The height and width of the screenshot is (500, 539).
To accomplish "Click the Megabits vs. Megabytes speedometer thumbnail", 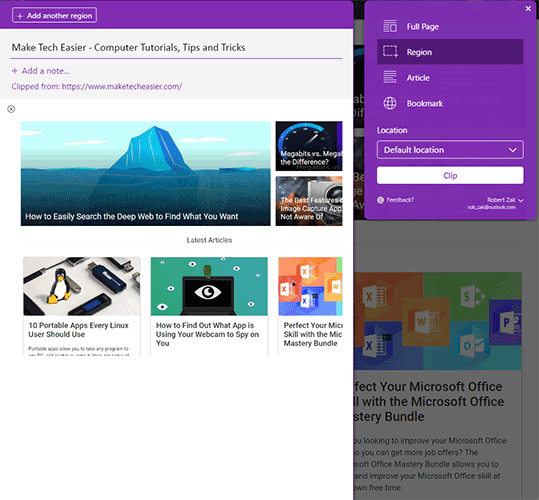I will [309, 146].
